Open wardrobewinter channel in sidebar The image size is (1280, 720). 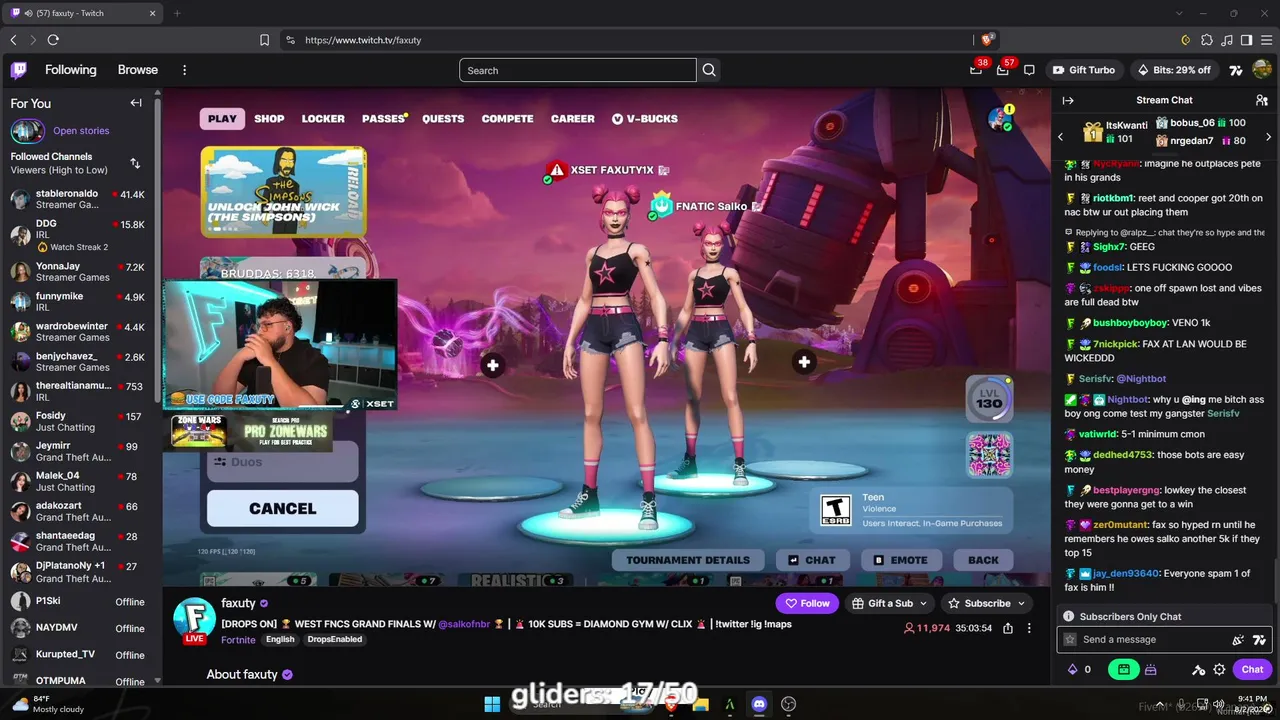coord(77,332)
